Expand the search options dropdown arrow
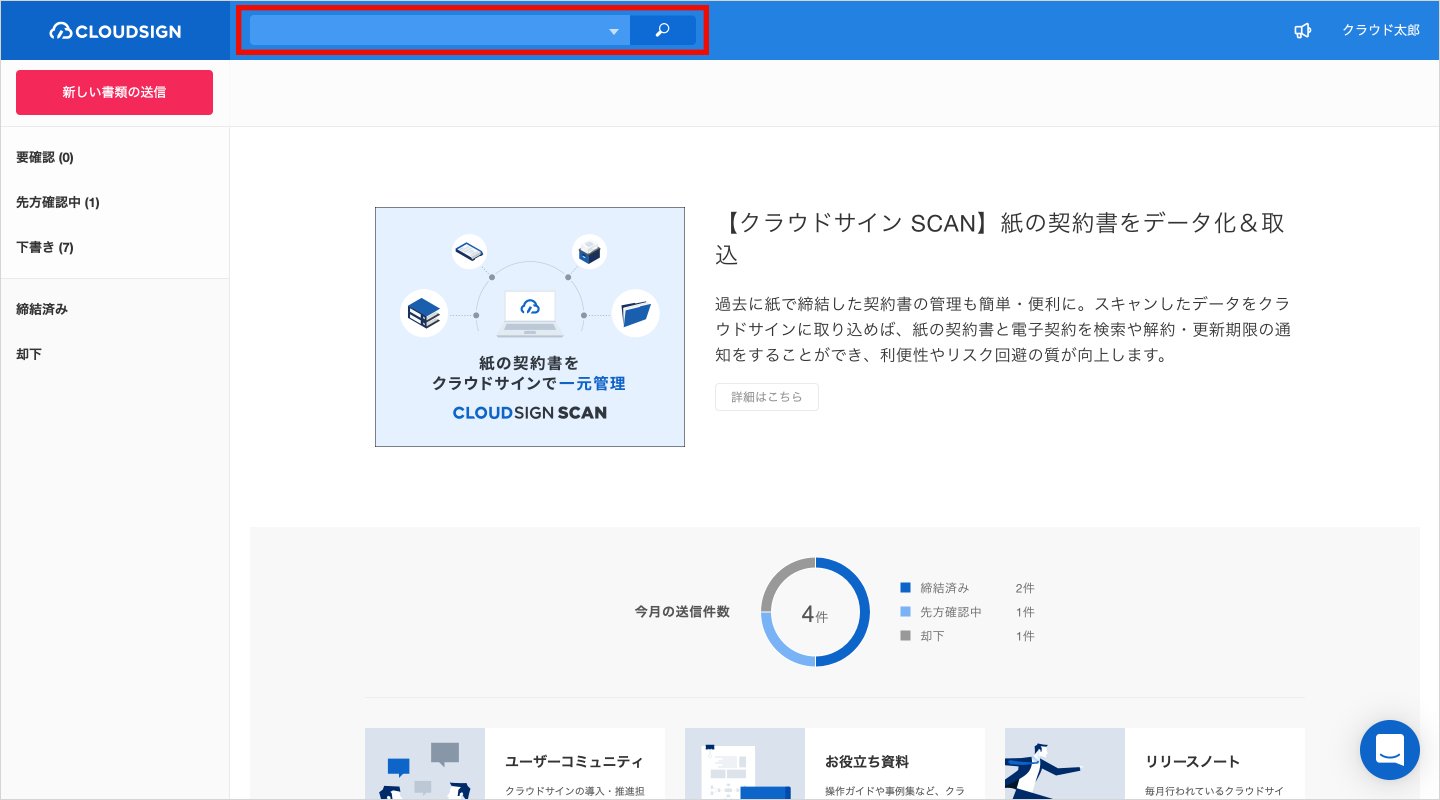The image size is (1440, 800). (x=614, y=31)
